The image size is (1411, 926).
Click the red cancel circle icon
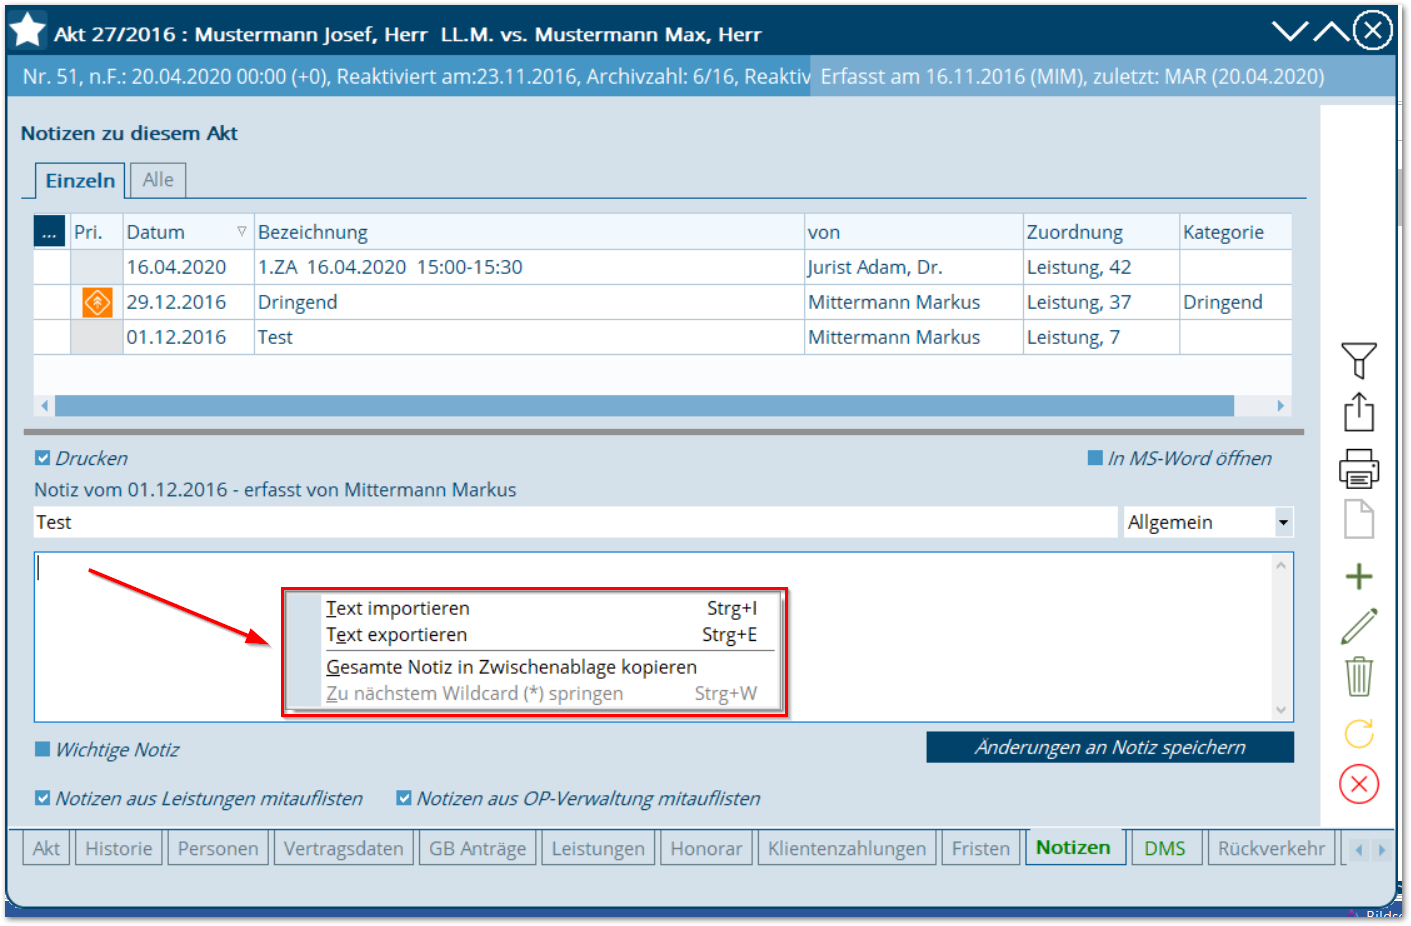click(x=1359, y=784)
